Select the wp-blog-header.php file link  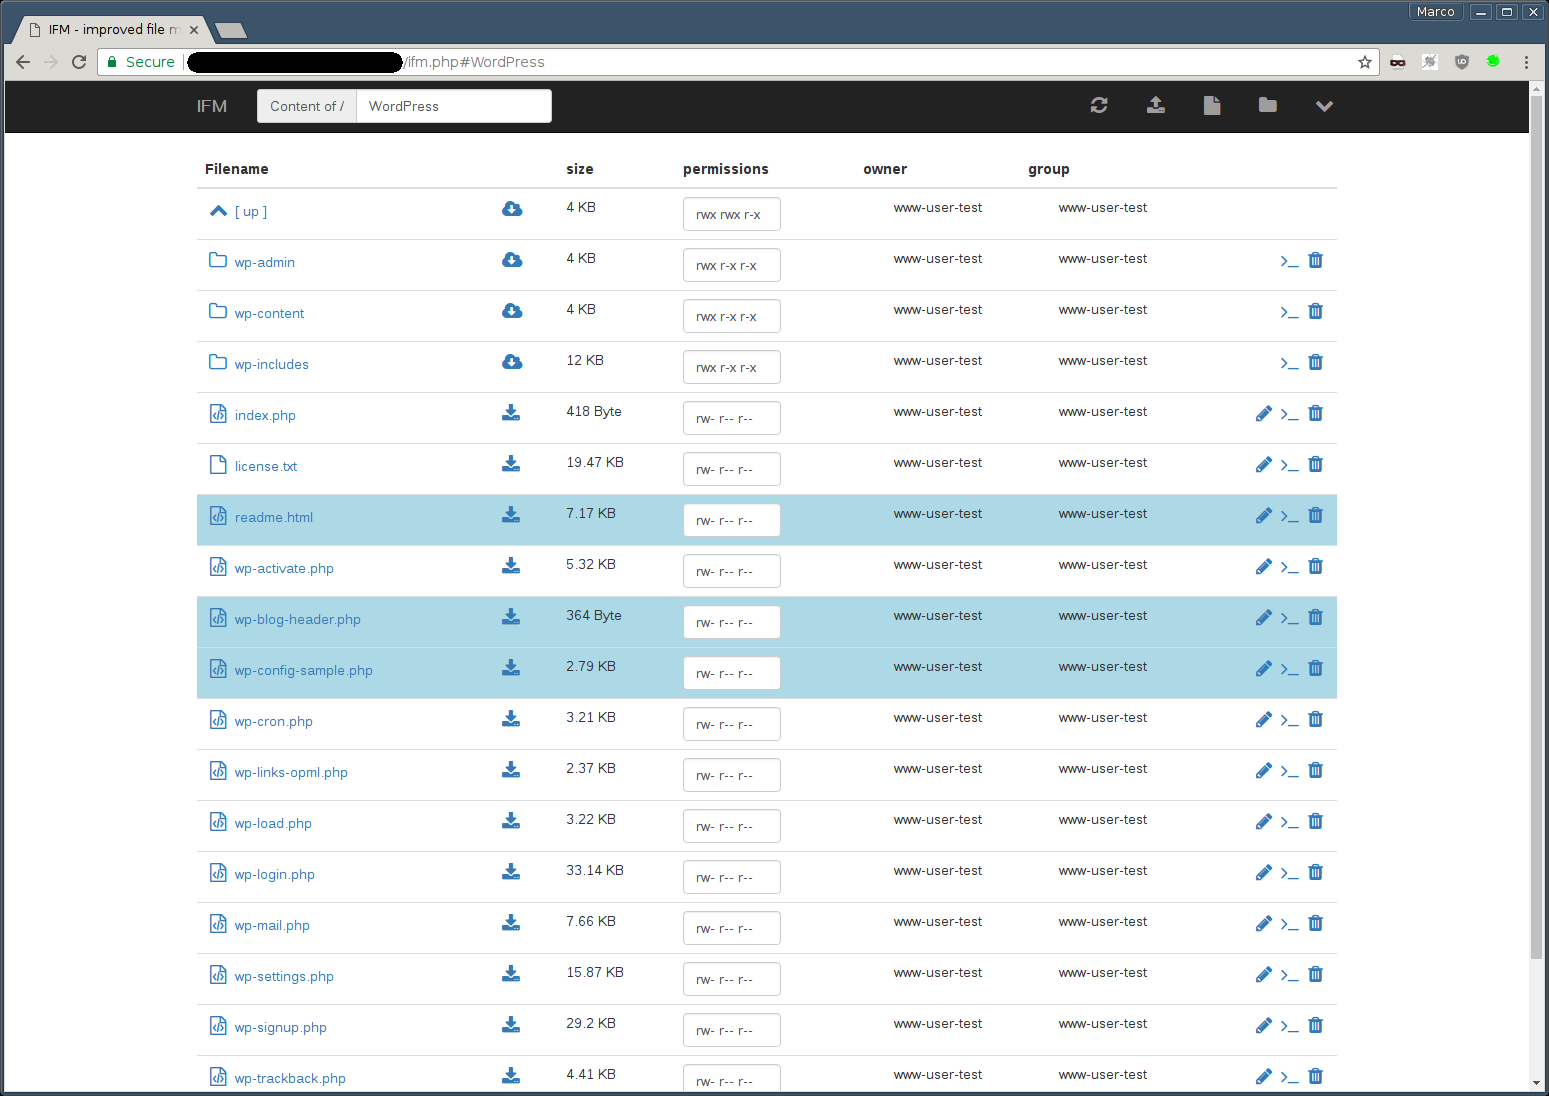tap(298, 620)
